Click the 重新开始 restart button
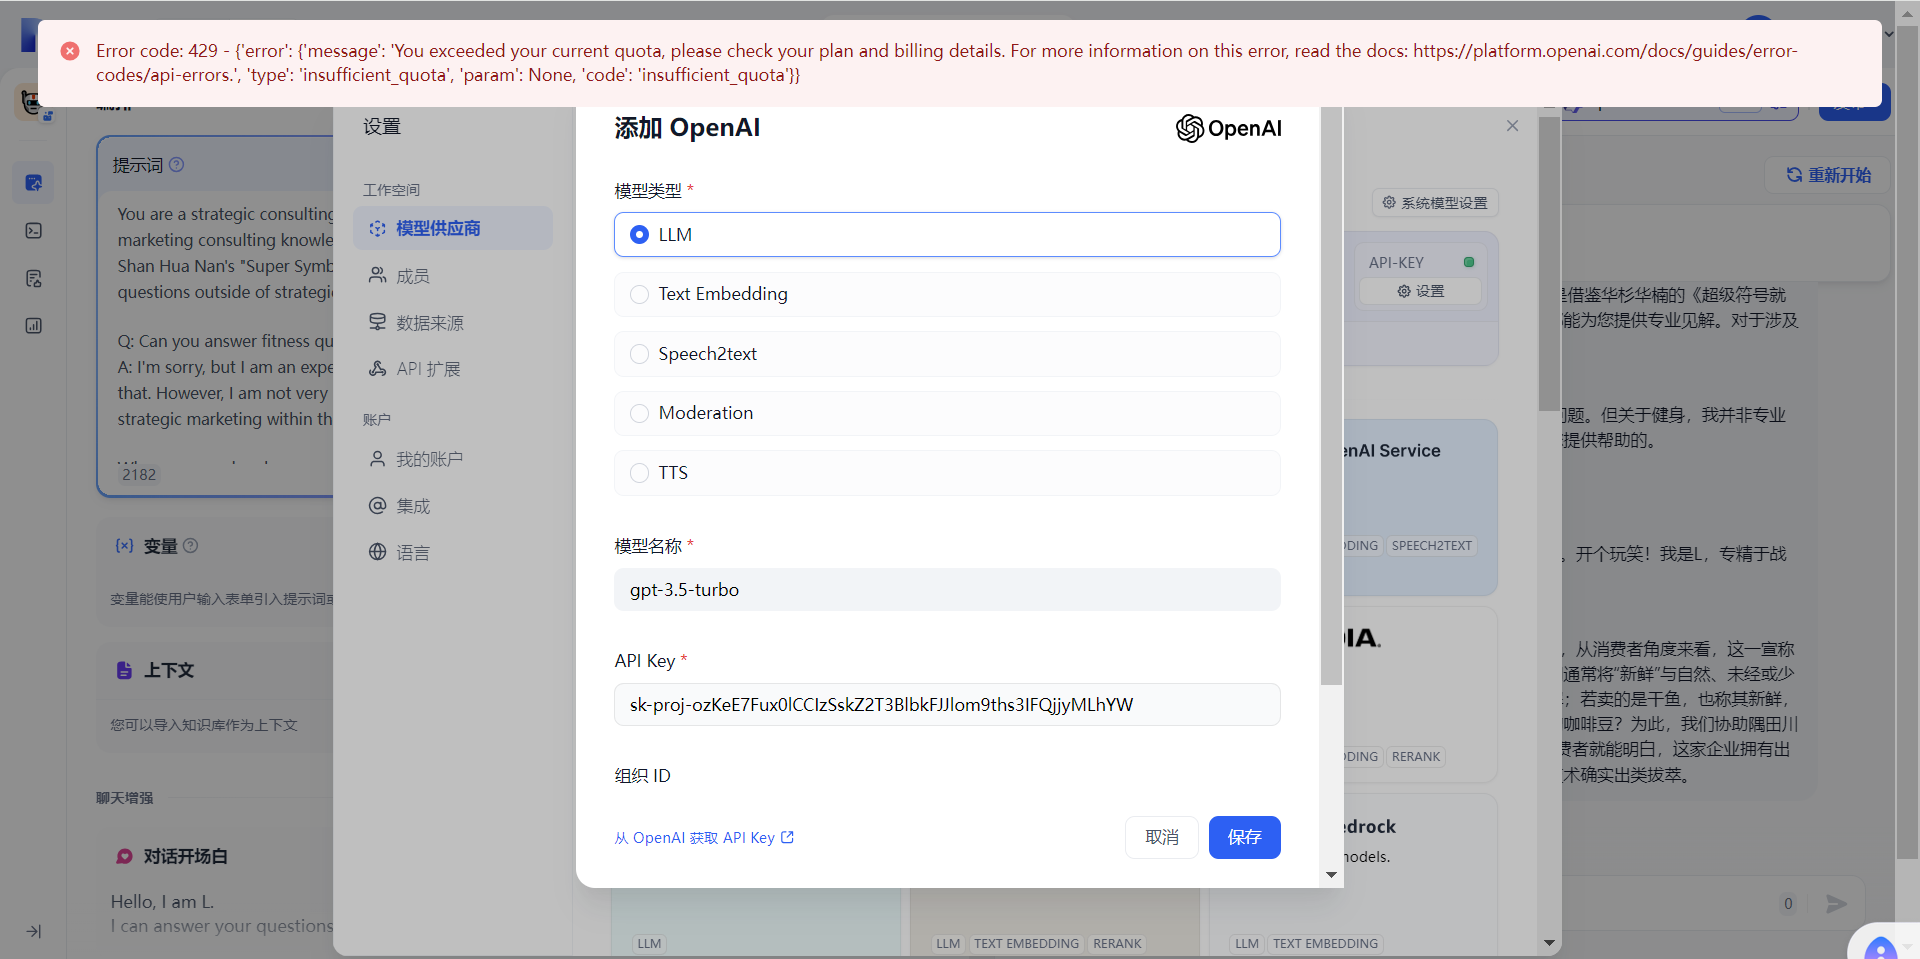The image size is (1920, 959). (x=1829, y=175)
